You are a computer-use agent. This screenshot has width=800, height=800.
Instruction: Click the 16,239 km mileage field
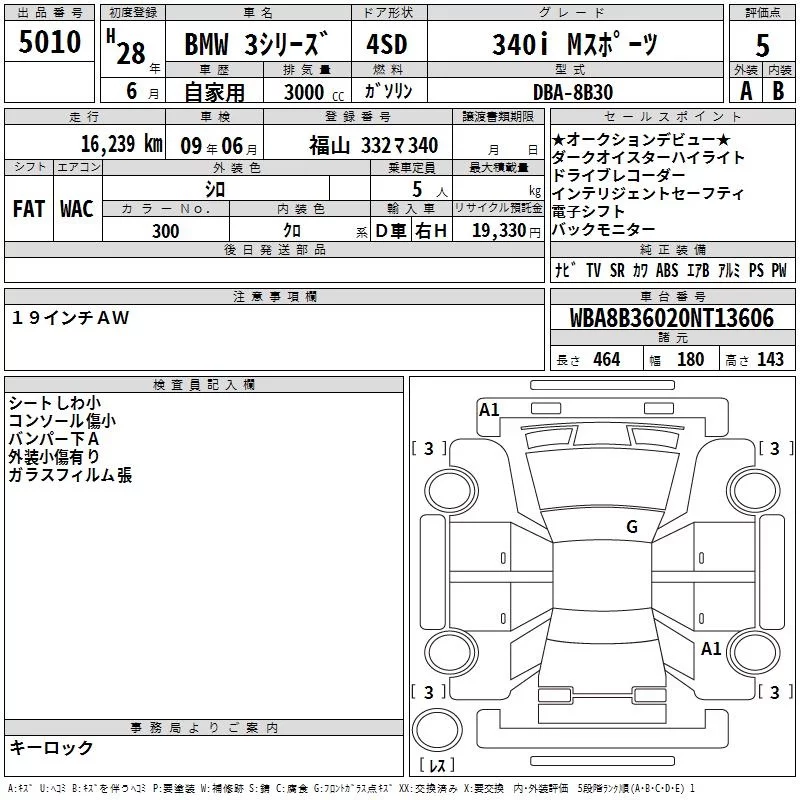click(83, 145)
